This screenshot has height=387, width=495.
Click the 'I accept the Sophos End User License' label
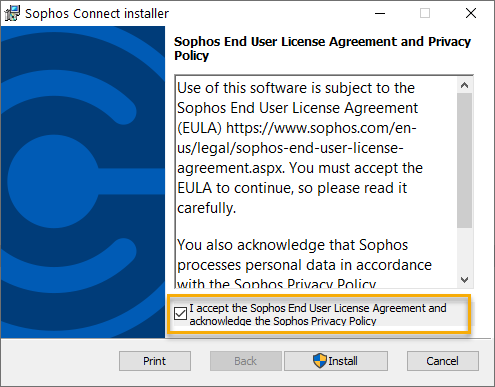[x=318, y=314]
